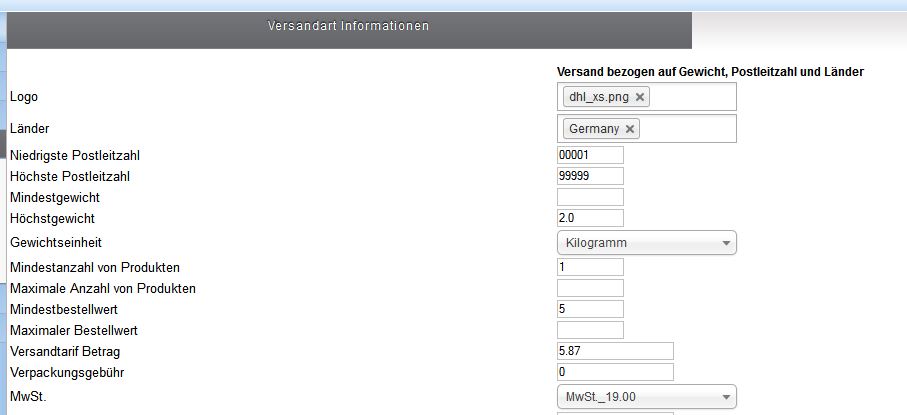Click the Höchstgewicht field showing 2.0

coord(590,218)
